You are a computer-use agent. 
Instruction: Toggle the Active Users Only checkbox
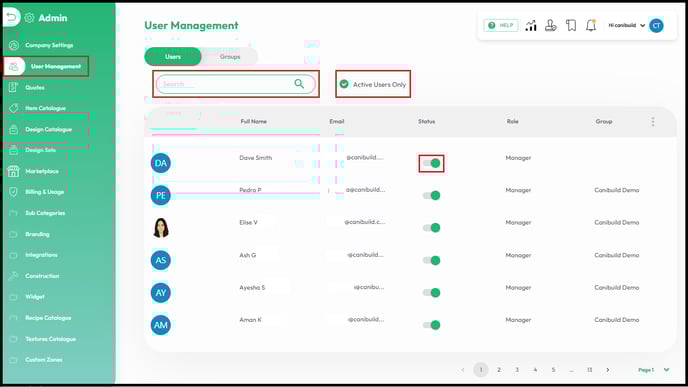click(344, 84)
